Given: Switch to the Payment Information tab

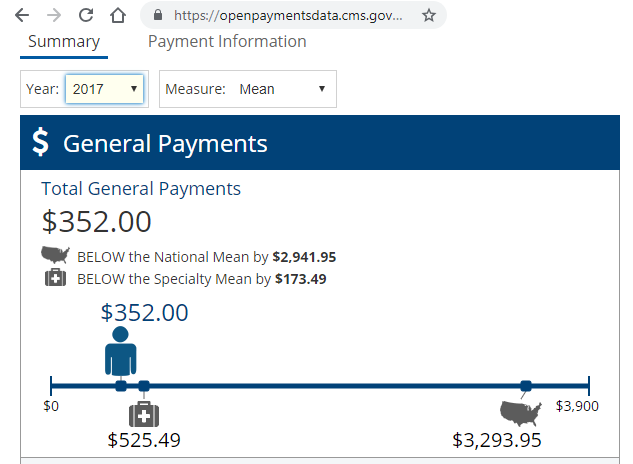Looking at the screenshot, I should point(227,42).
